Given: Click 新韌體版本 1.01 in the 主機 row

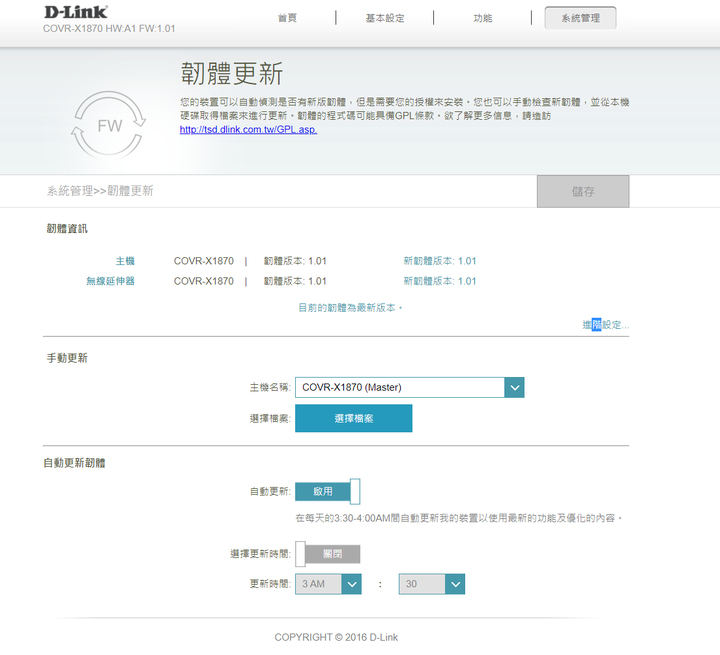Looking at the screenshot, I should 440,261.
